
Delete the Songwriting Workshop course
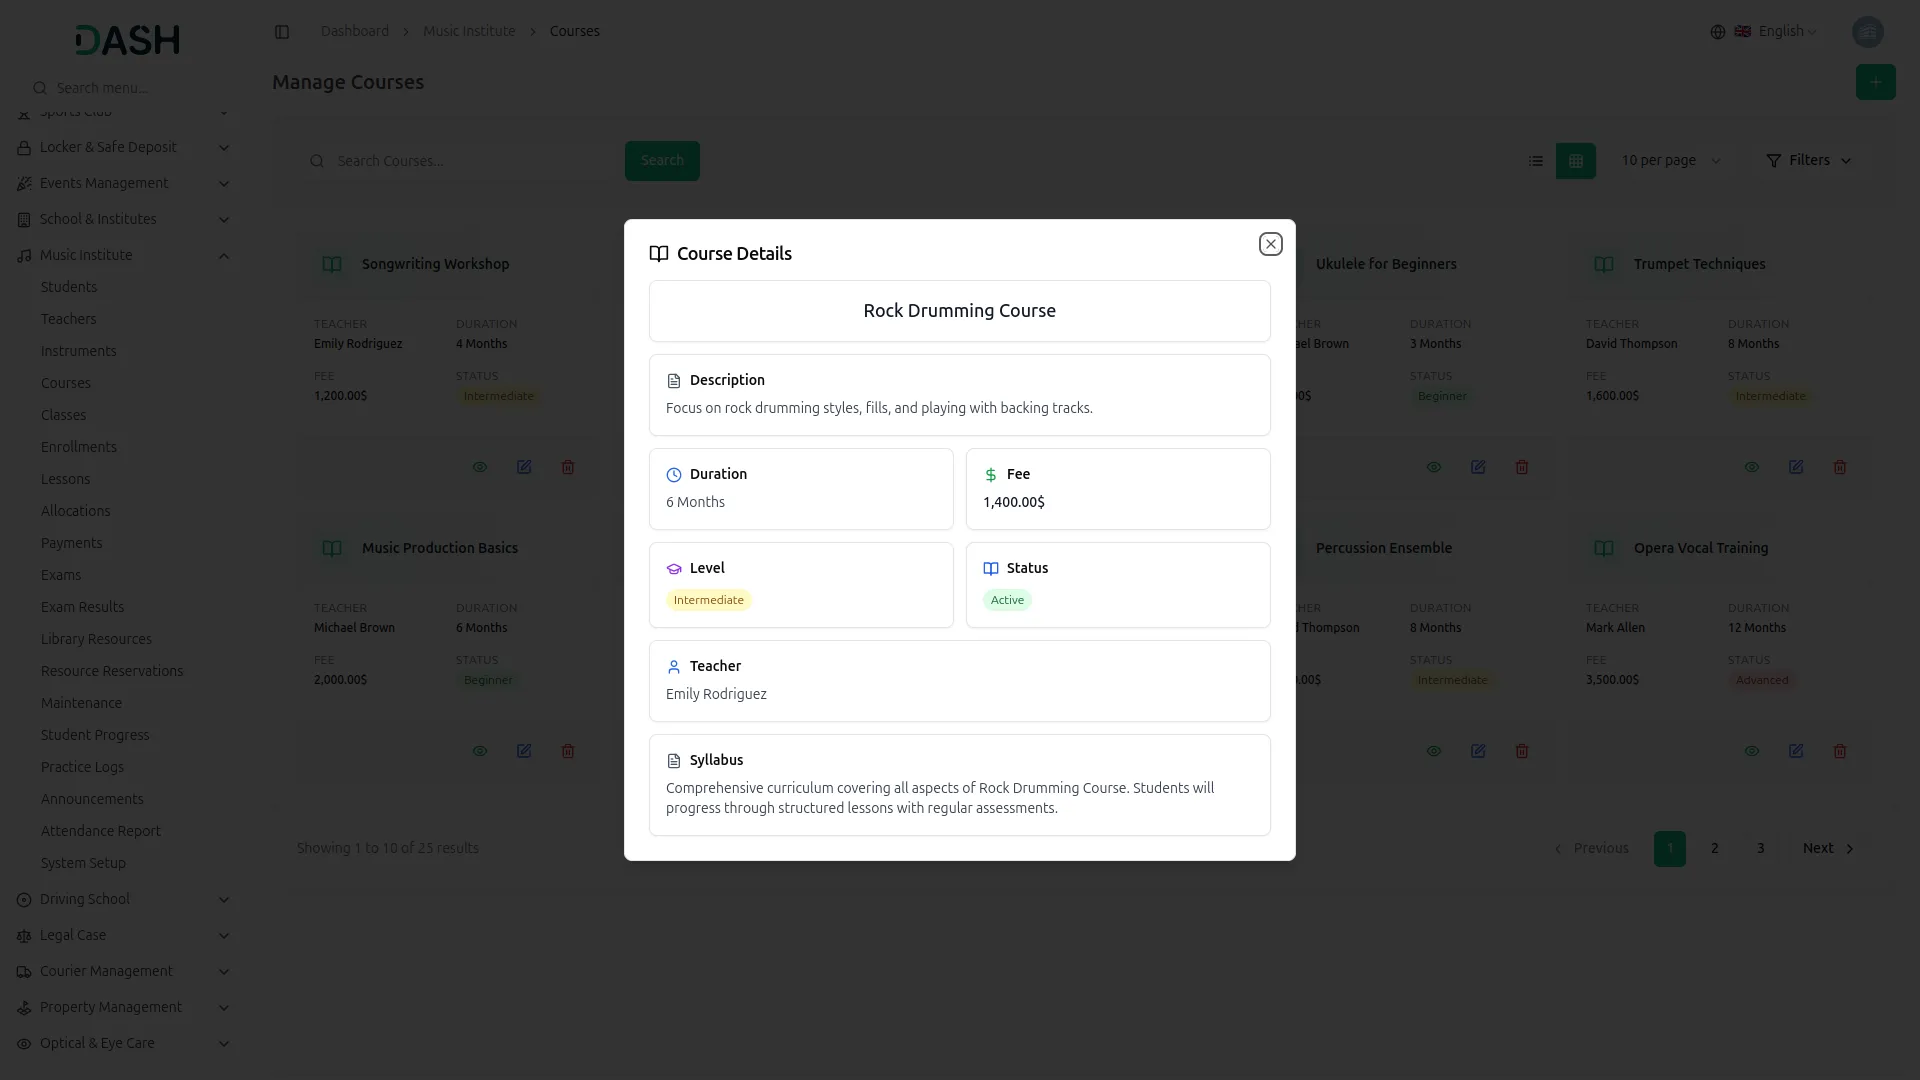pos(568,467)
